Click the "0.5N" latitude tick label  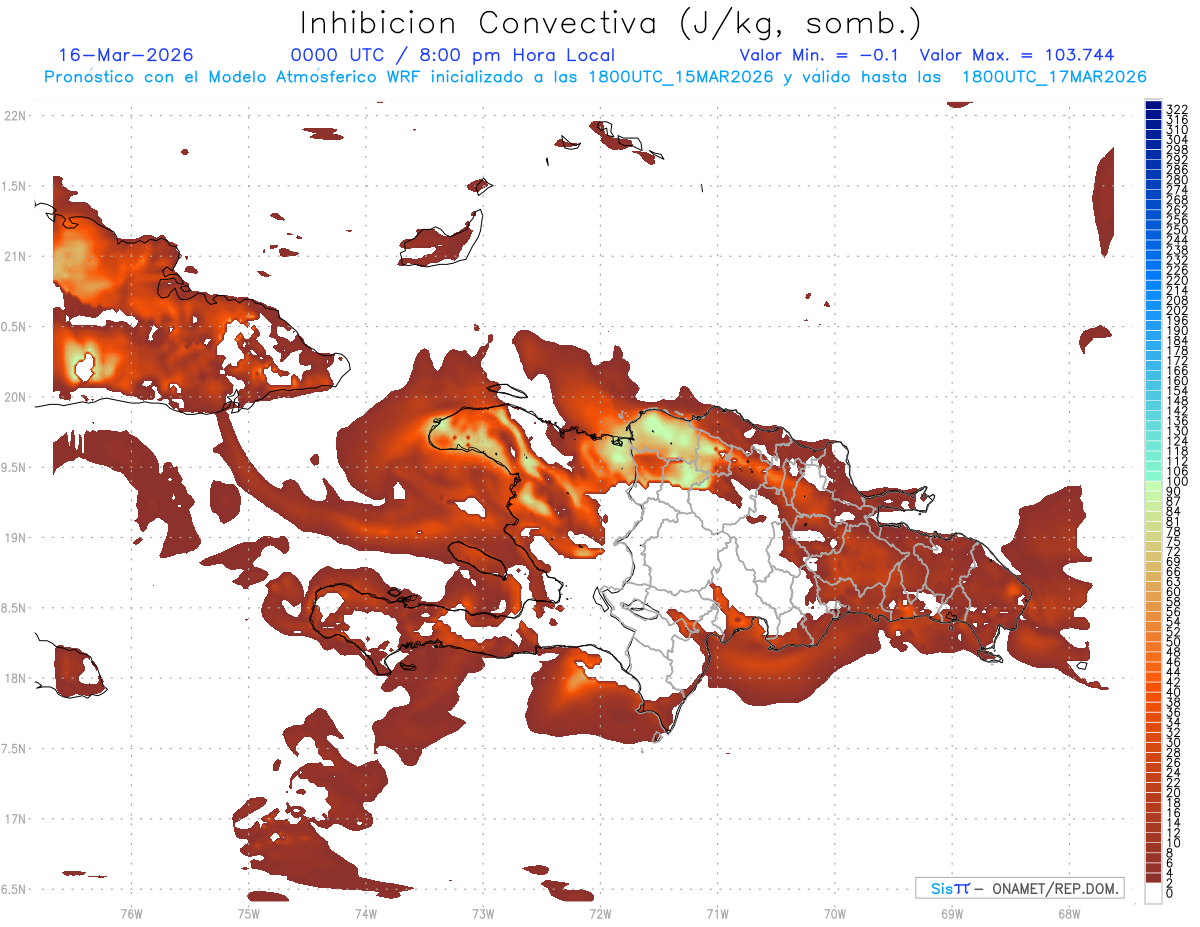15,326
